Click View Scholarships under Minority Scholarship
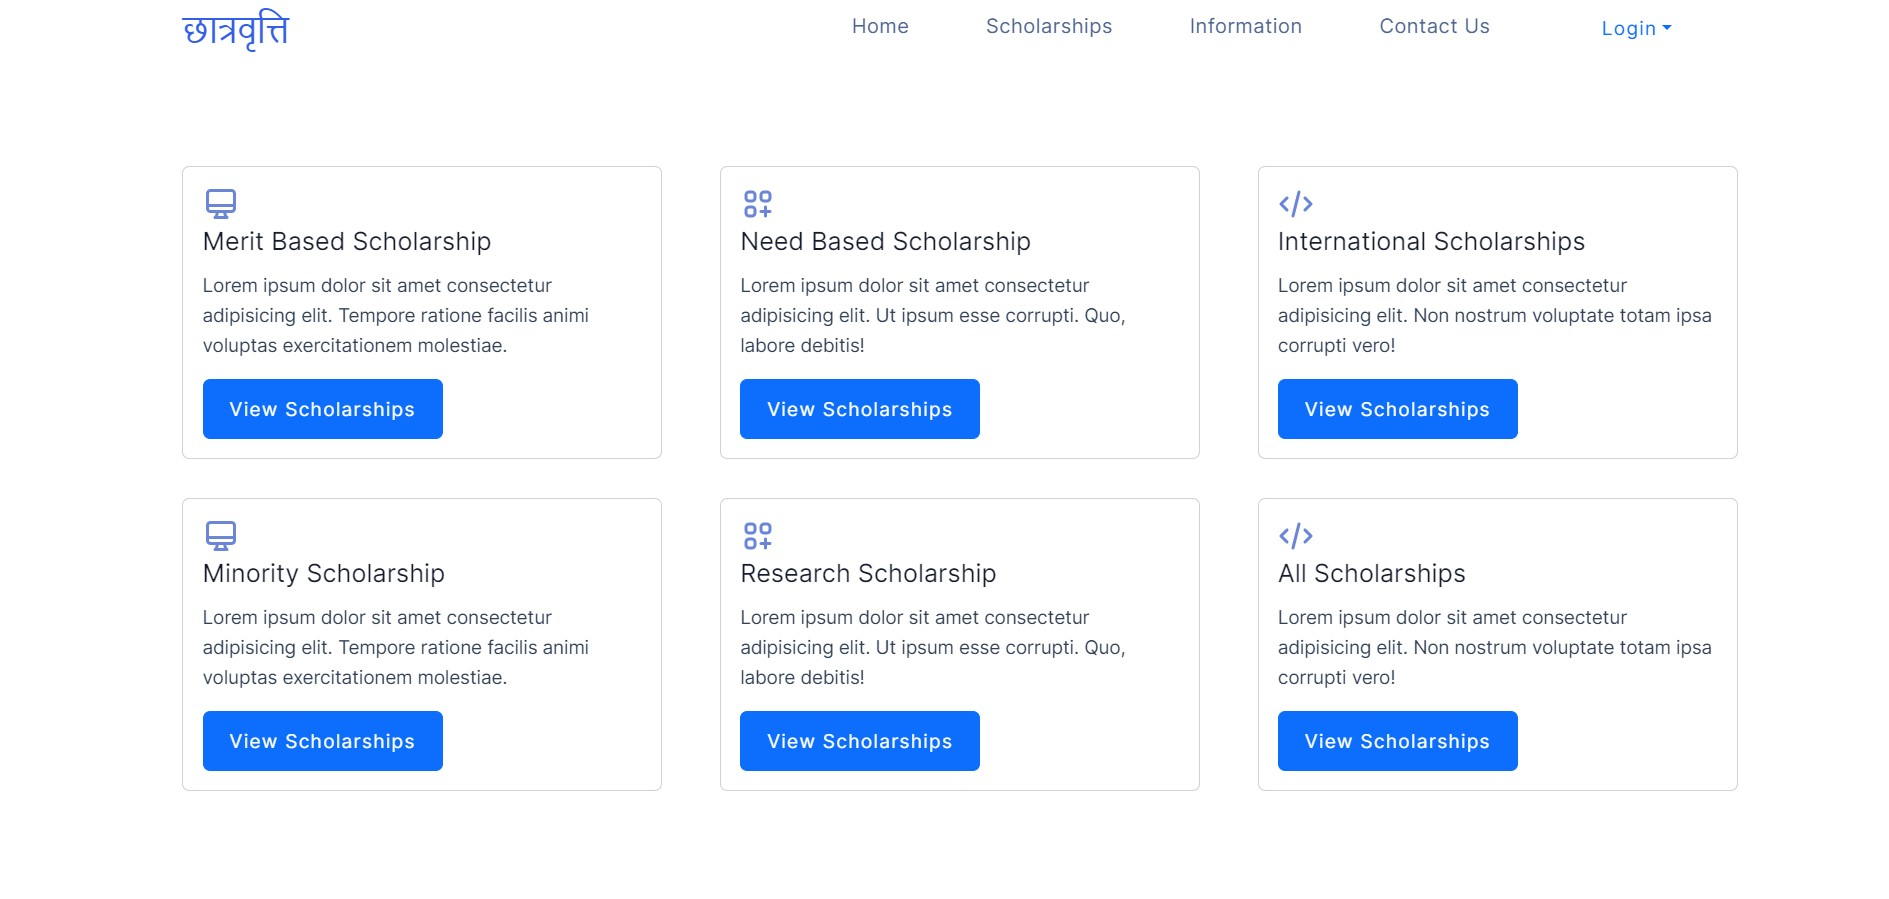This screenshot has height=899, width=1889. [322, 740]
